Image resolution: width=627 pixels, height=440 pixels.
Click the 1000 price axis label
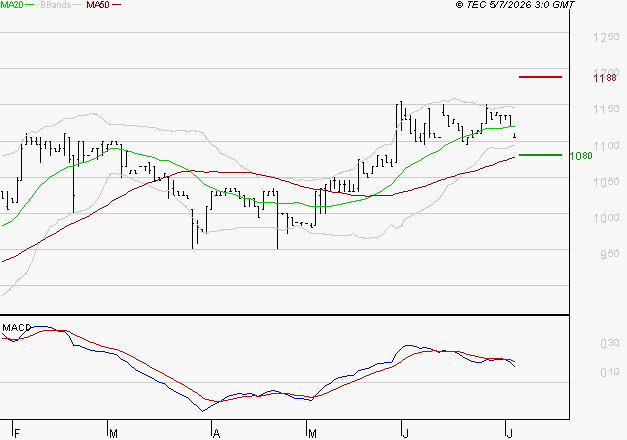[x=606, y=218]
